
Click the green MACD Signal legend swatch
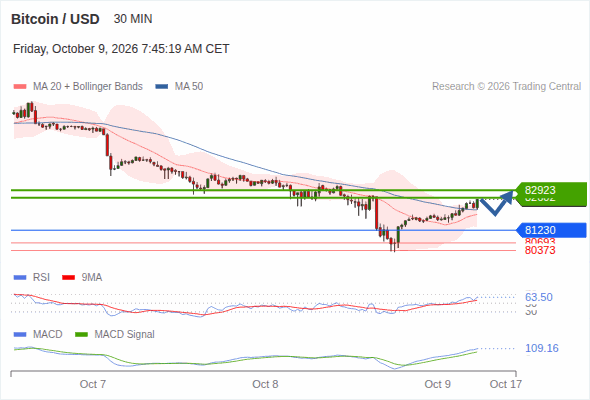coord(81,335)
